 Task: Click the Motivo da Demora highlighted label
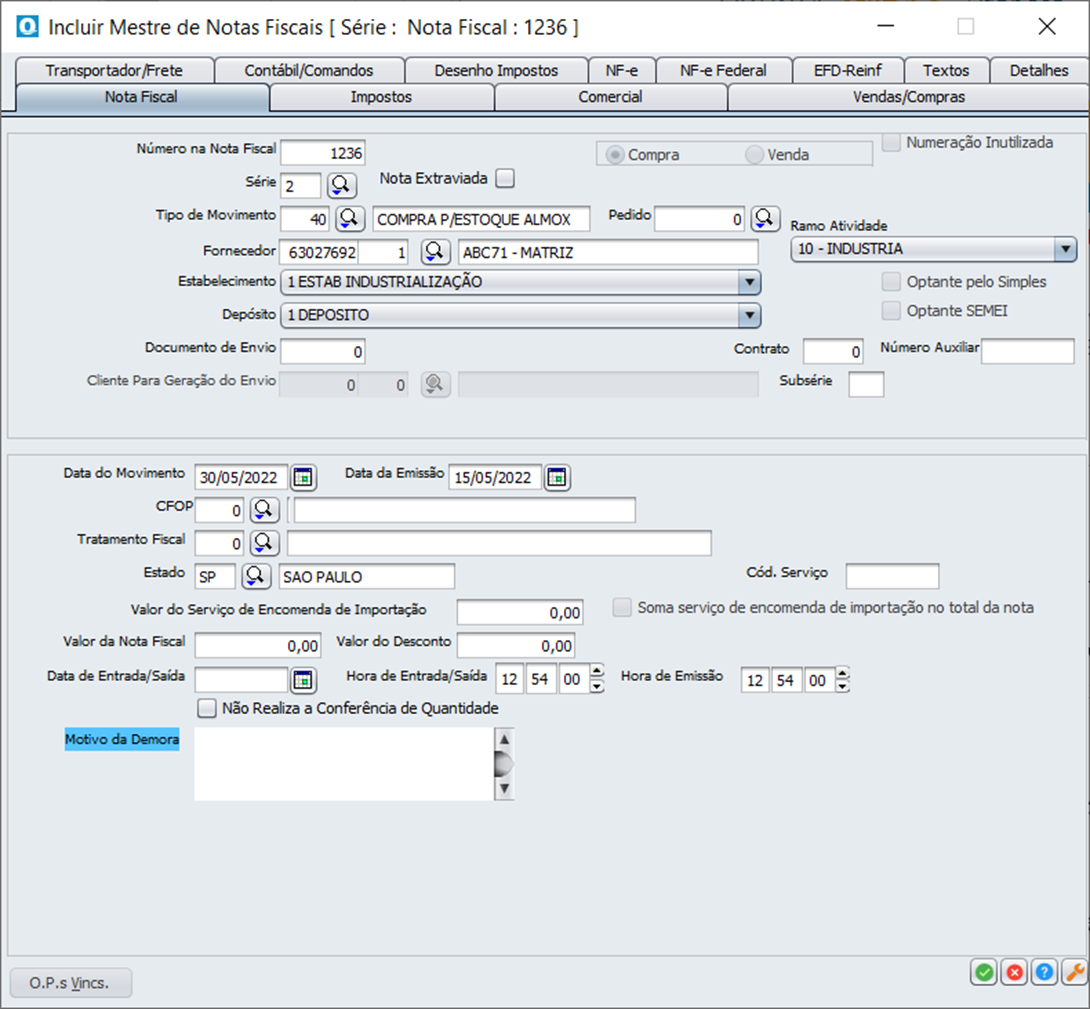click(x=122, y=739)
